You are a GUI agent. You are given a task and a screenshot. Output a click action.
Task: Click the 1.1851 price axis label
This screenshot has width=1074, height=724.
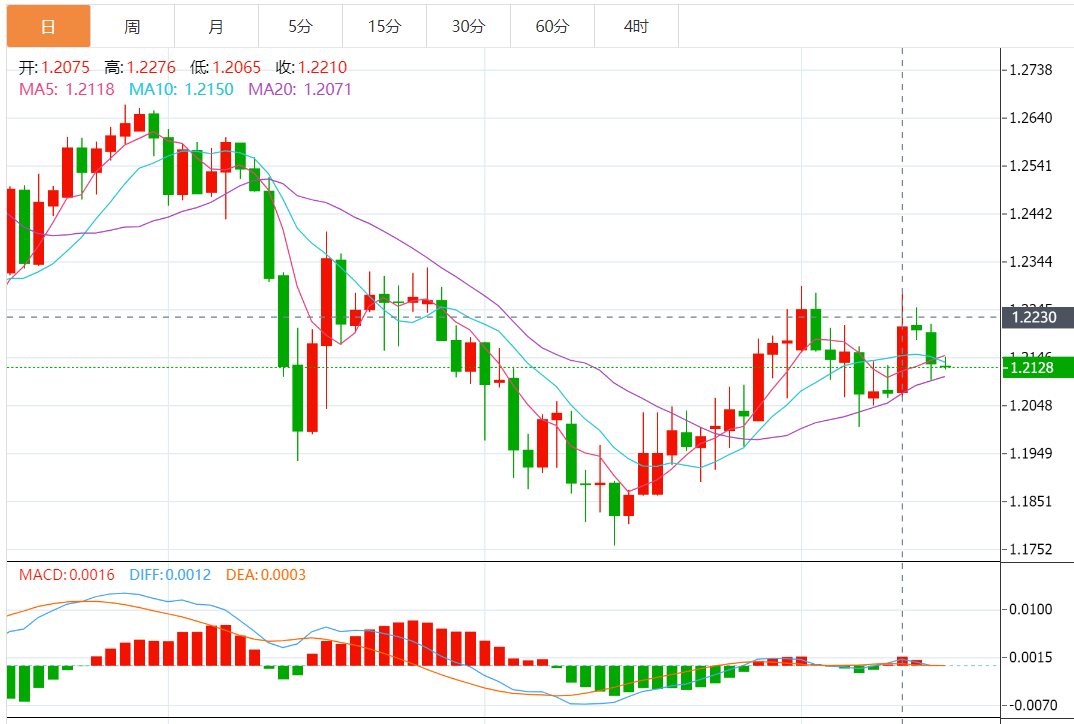click(1031, 501)
